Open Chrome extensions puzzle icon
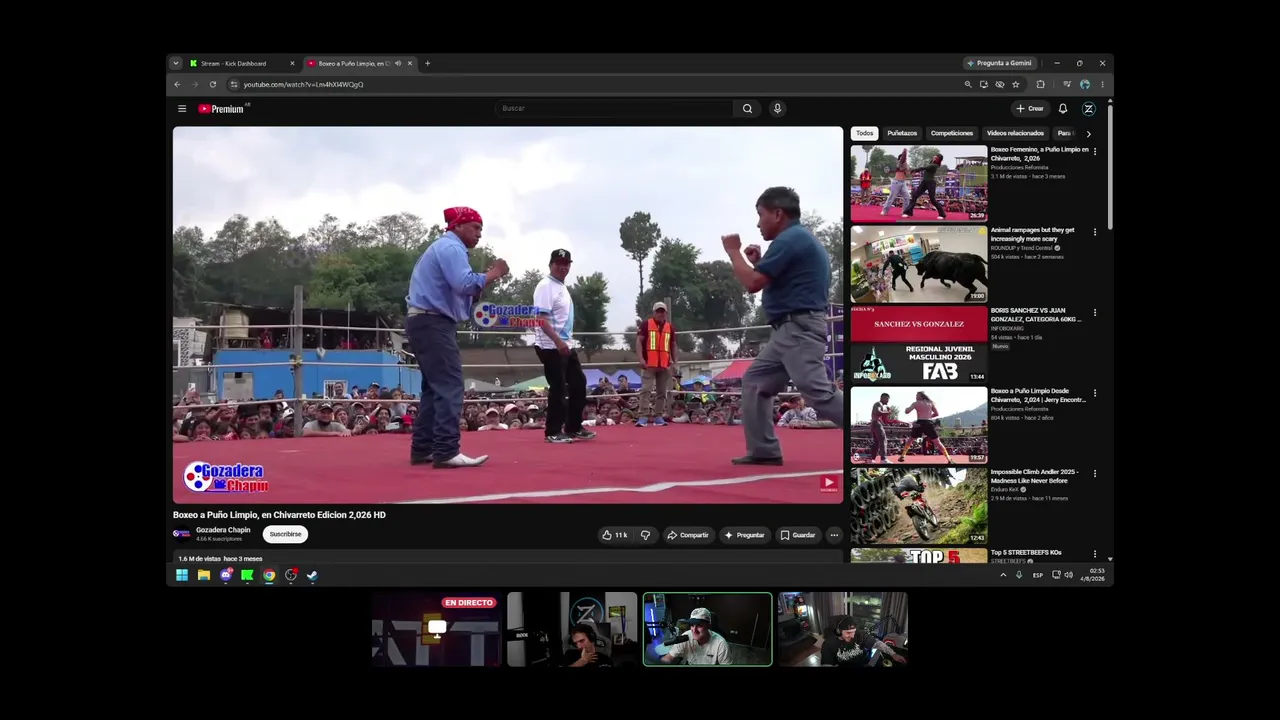The image size is (1280, 720). click(x=1040, y=84)
